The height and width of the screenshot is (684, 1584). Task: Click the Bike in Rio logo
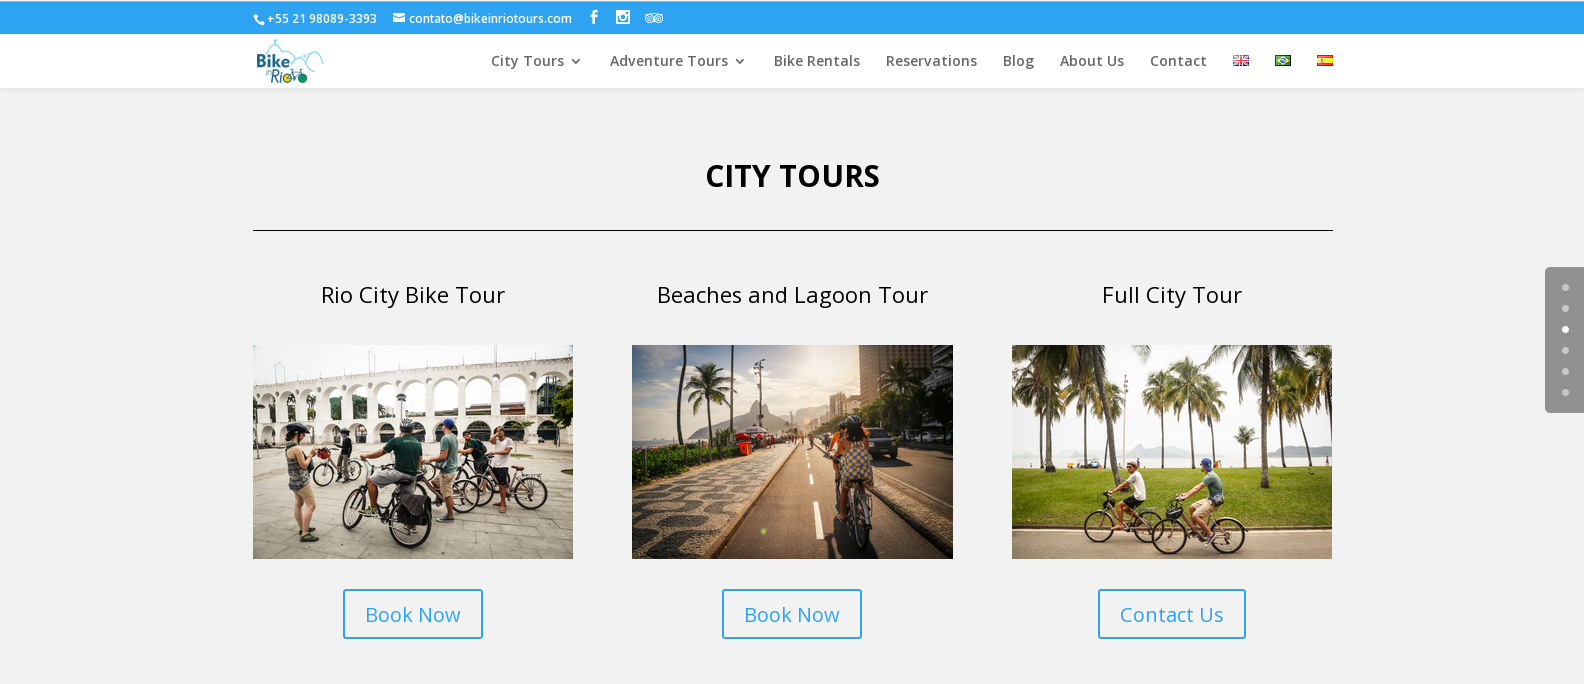coord(289,61)
